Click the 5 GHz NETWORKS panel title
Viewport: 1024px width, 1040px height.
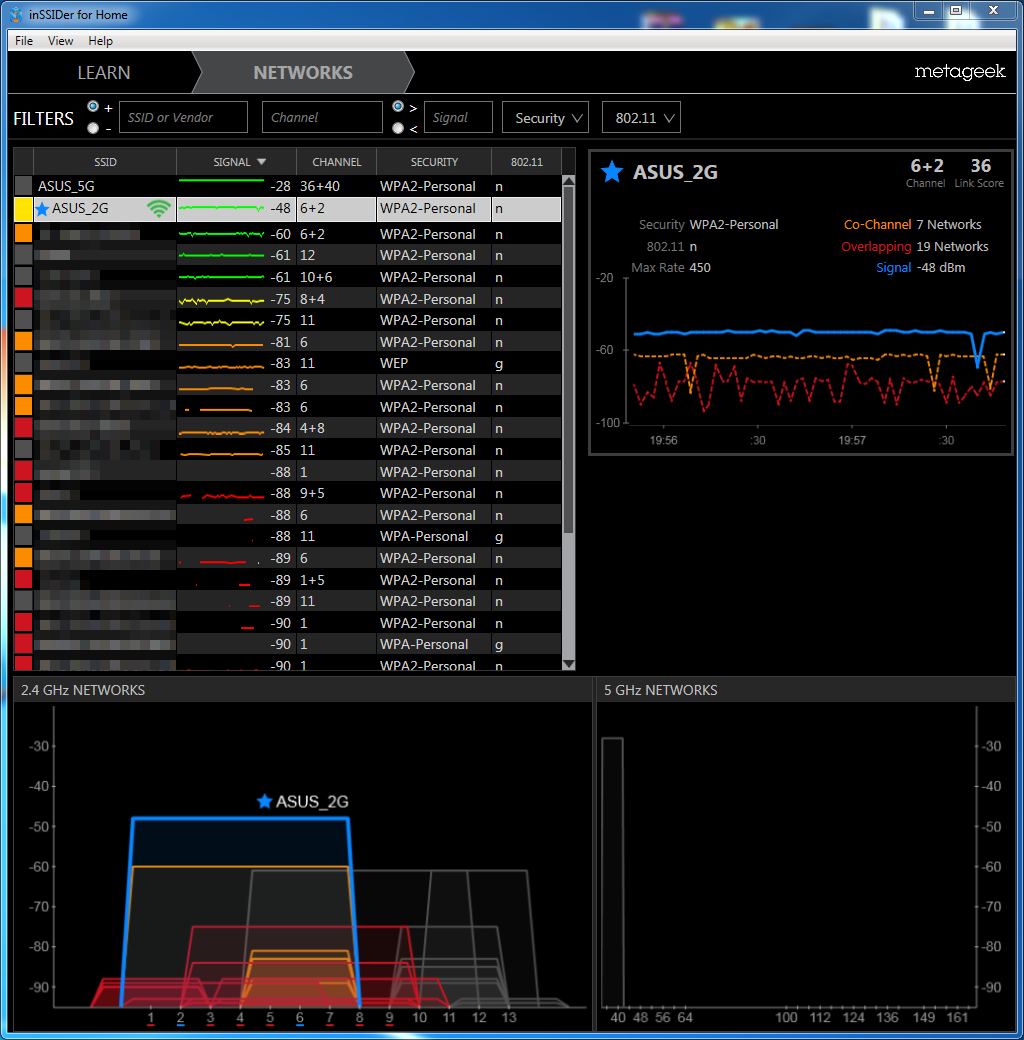pos(661,690)
